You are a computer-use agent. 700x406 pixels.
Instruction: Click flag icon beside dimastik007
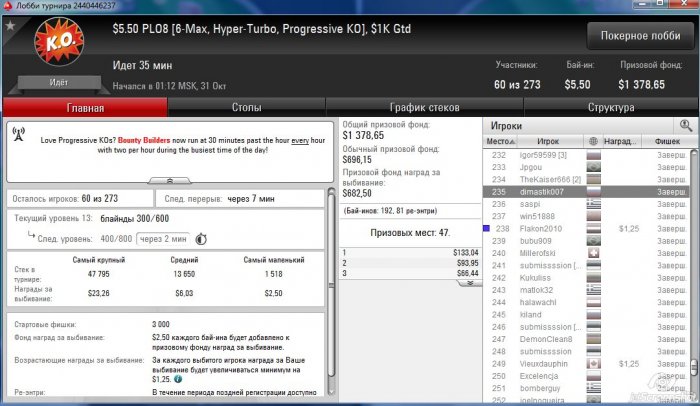(593, 192)
